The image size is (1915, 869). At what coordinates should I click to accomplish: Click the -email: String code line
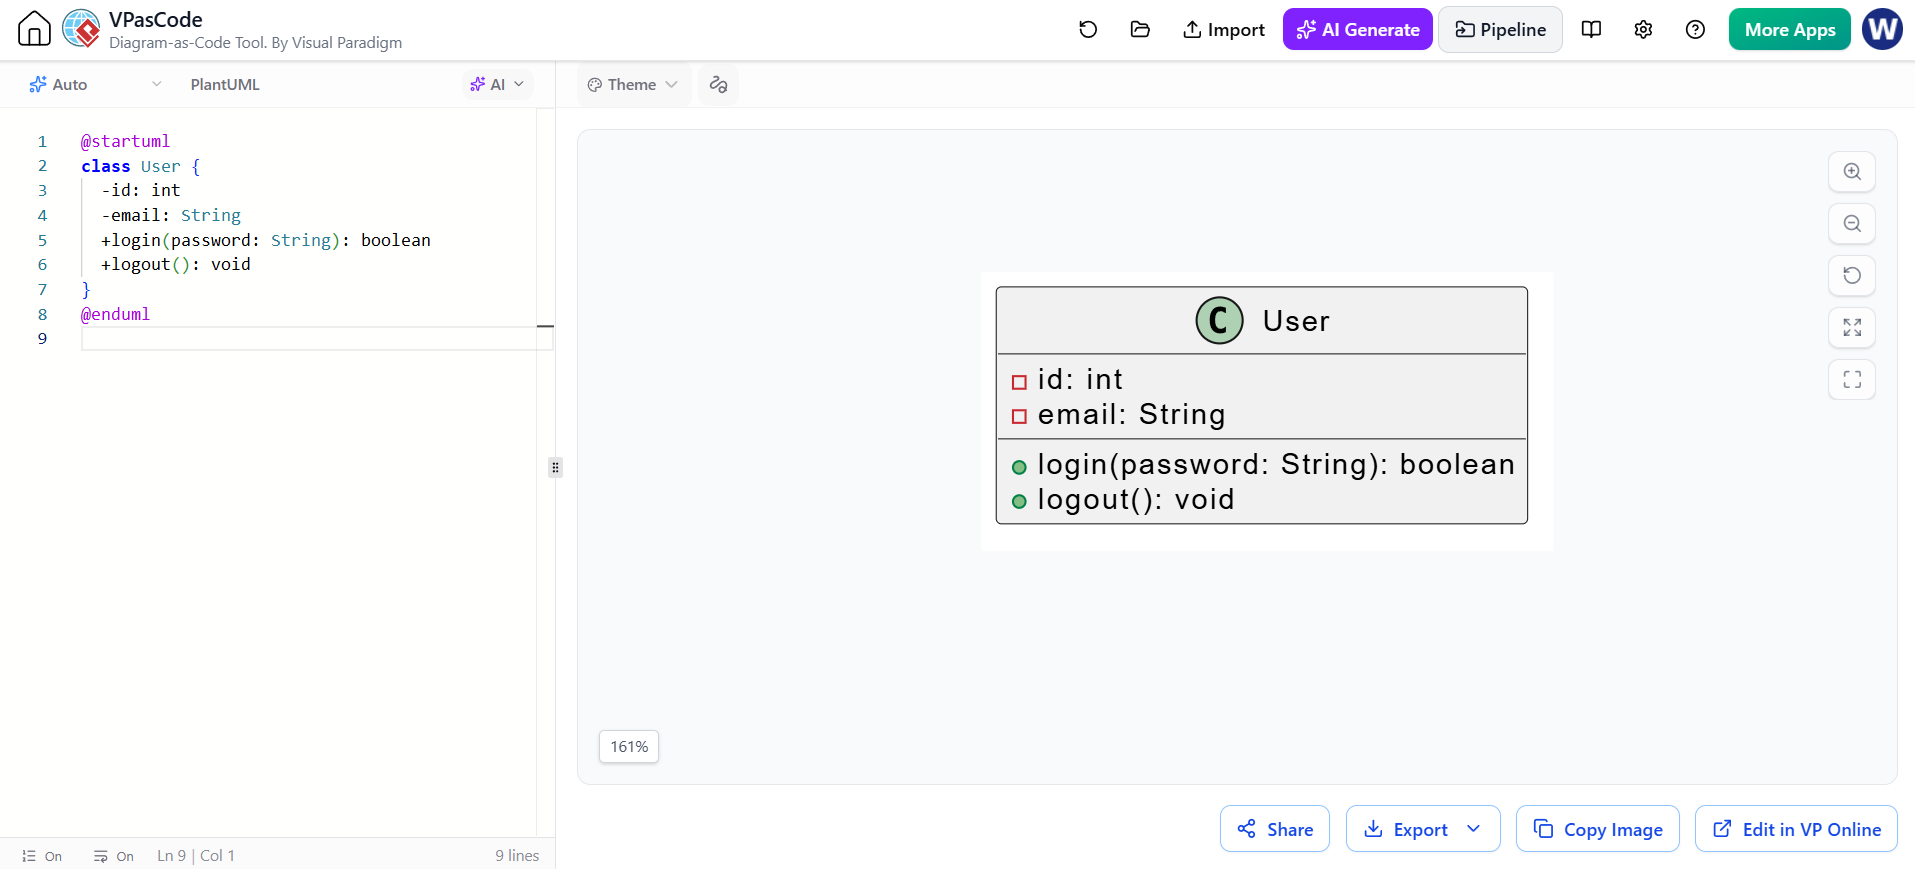171,215
